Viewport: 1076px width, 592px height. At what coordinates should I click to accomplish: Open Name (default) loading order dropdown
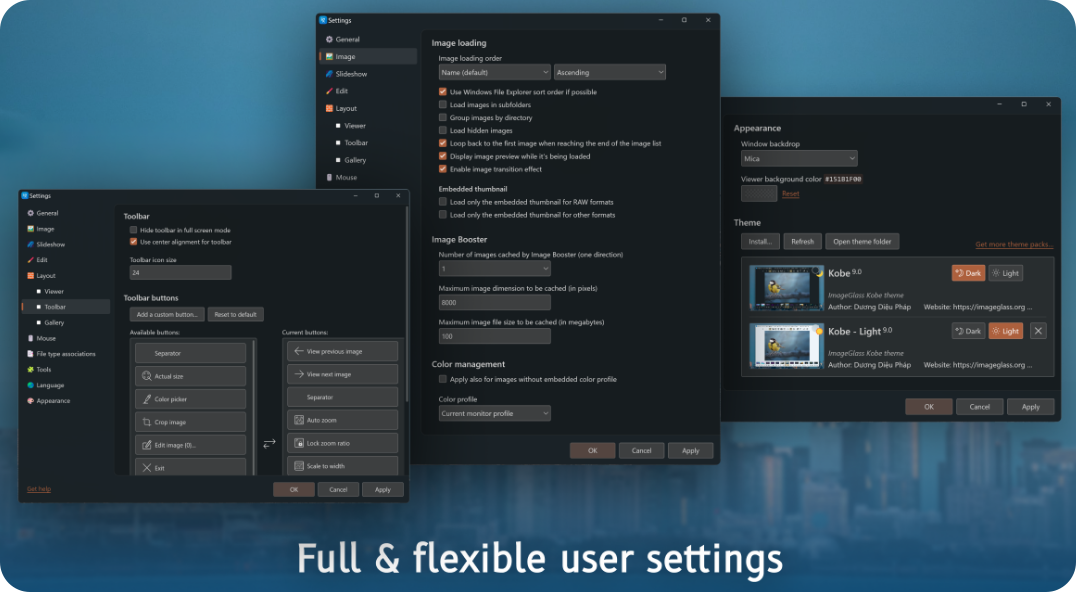pos(495,72)
